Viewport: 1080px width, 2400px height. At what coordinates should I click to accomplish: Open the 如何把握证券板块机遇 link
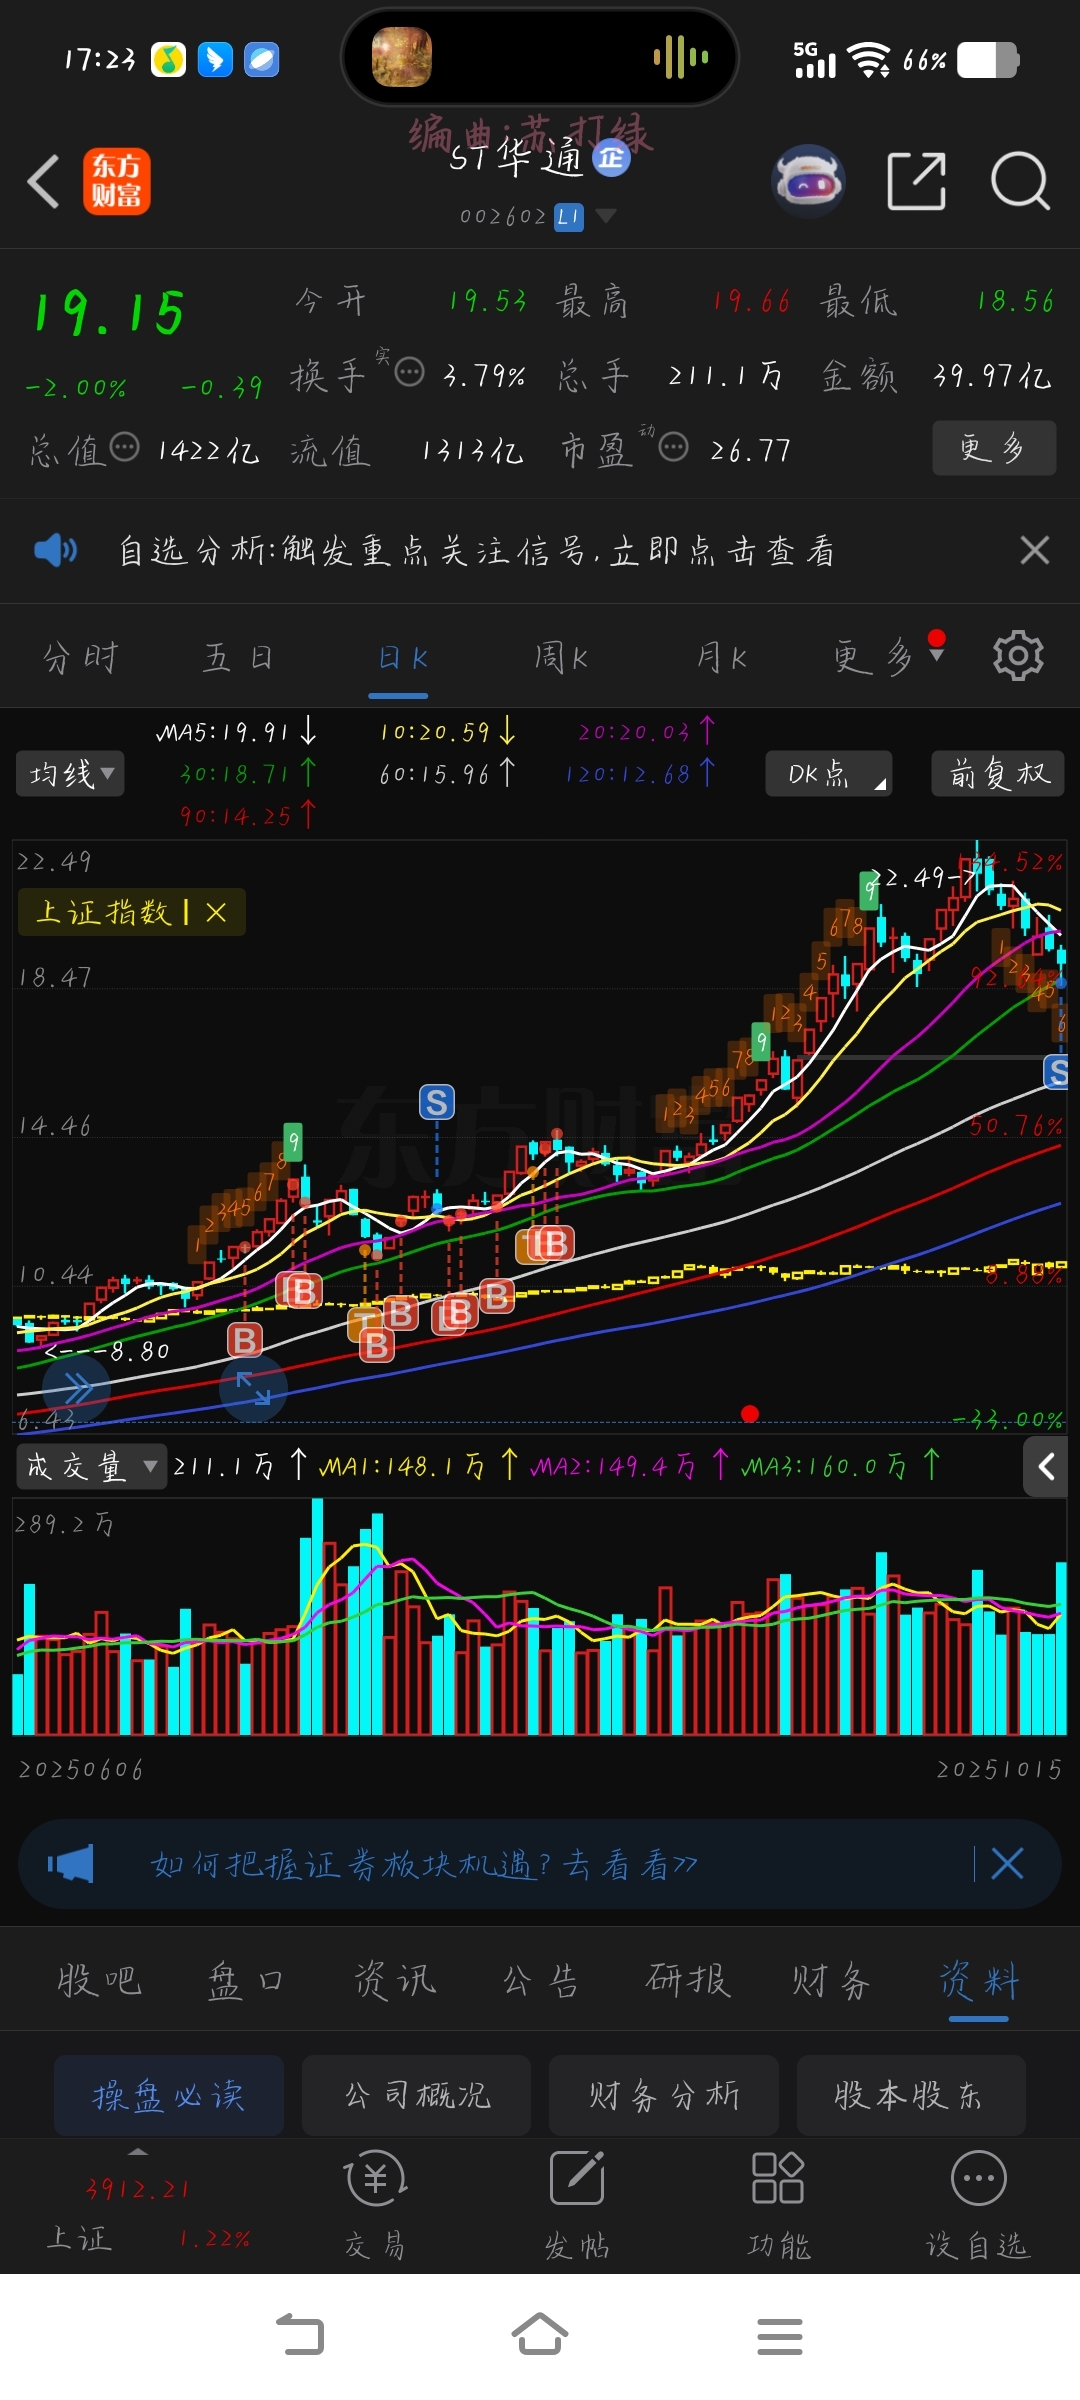423,1864
